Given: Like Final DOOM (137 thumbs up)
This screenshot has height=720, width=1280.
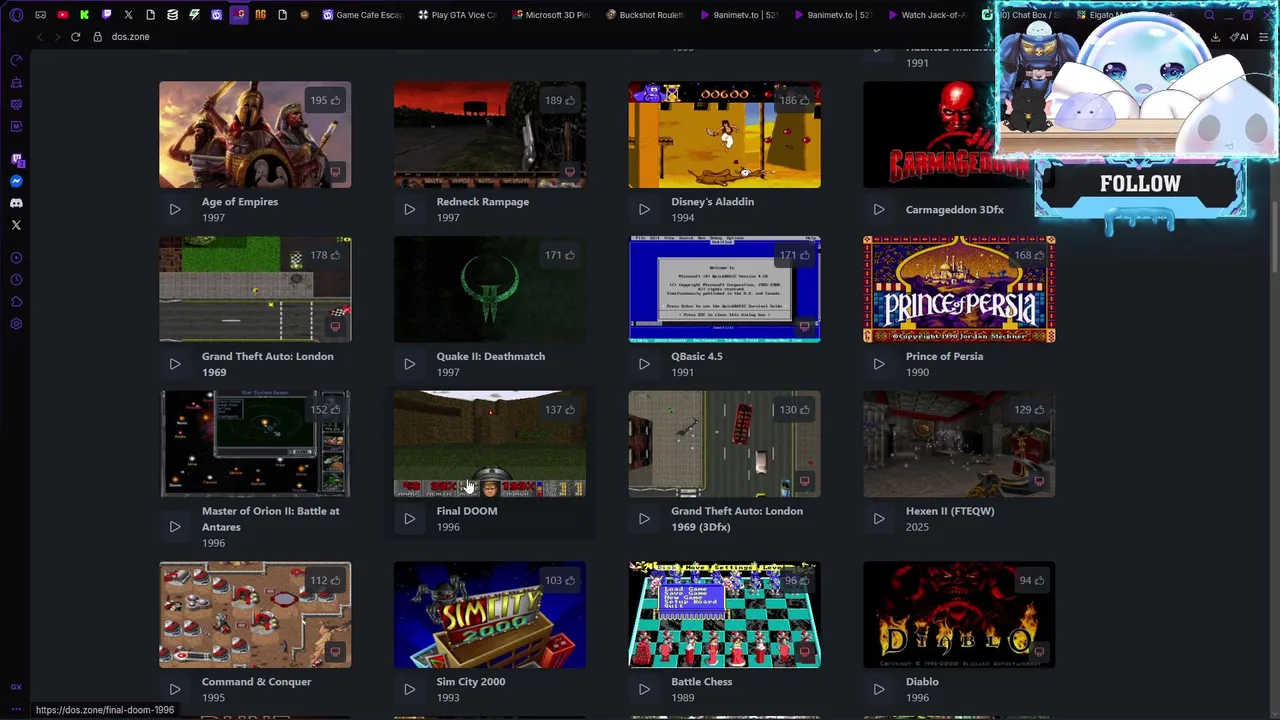Looking at the screenshot, I should (560, 409).
